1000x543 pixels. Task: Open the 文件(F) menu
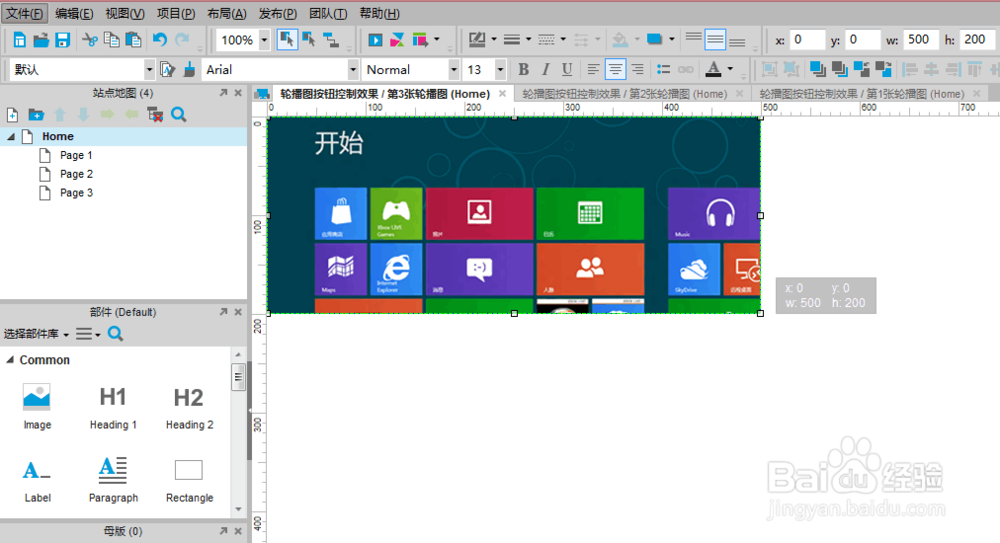tap(25, 13)
